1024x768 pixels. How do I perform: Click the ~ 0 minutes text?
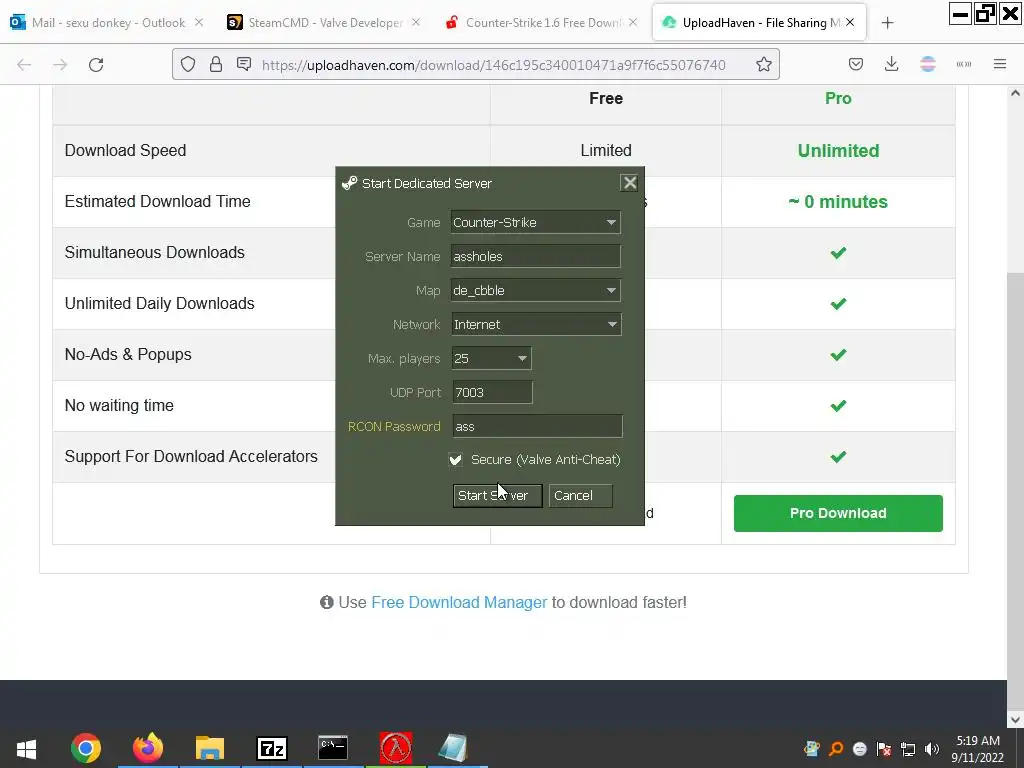point(838,202)
